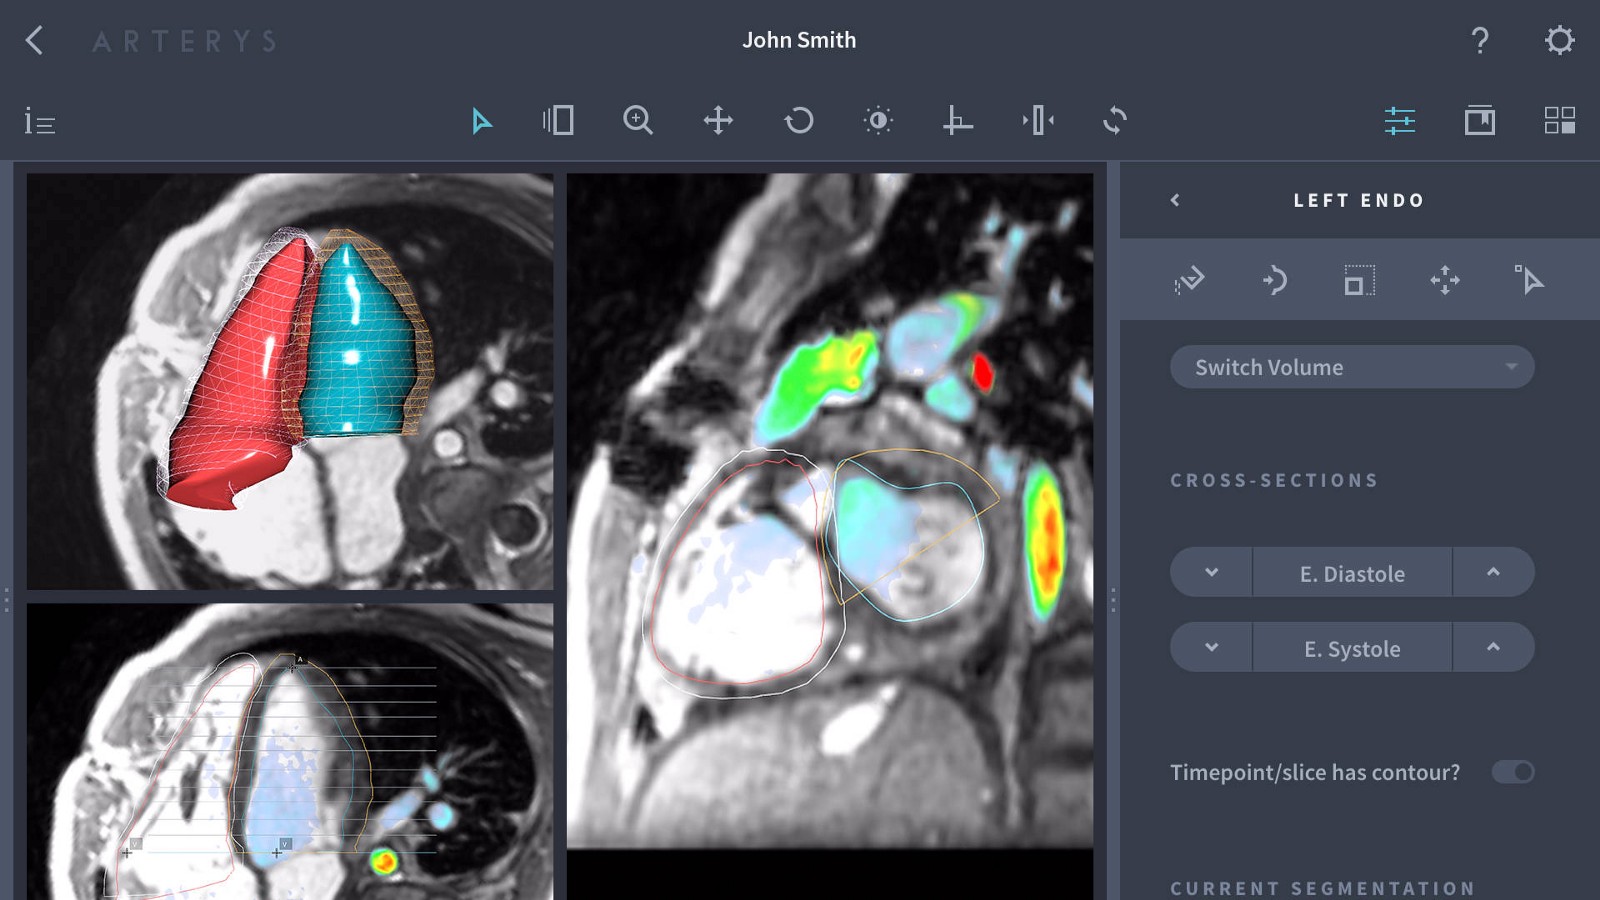Jump to the E. Systole cross-section
The height and width of the screenshot is (900, 1600).
[x=1352, y=648]
